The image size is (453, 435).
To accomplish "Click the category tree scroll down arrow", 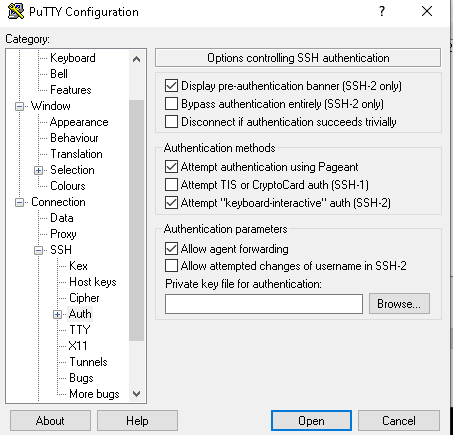I will click(x=136, y=394).
